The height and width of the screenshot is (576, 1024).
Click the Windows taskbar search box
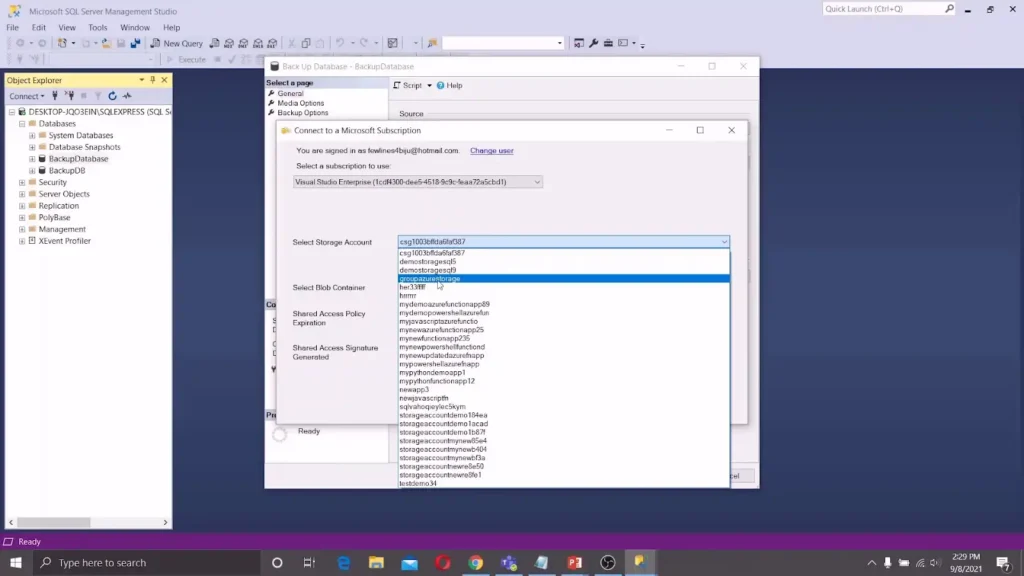tap(146, 562)
